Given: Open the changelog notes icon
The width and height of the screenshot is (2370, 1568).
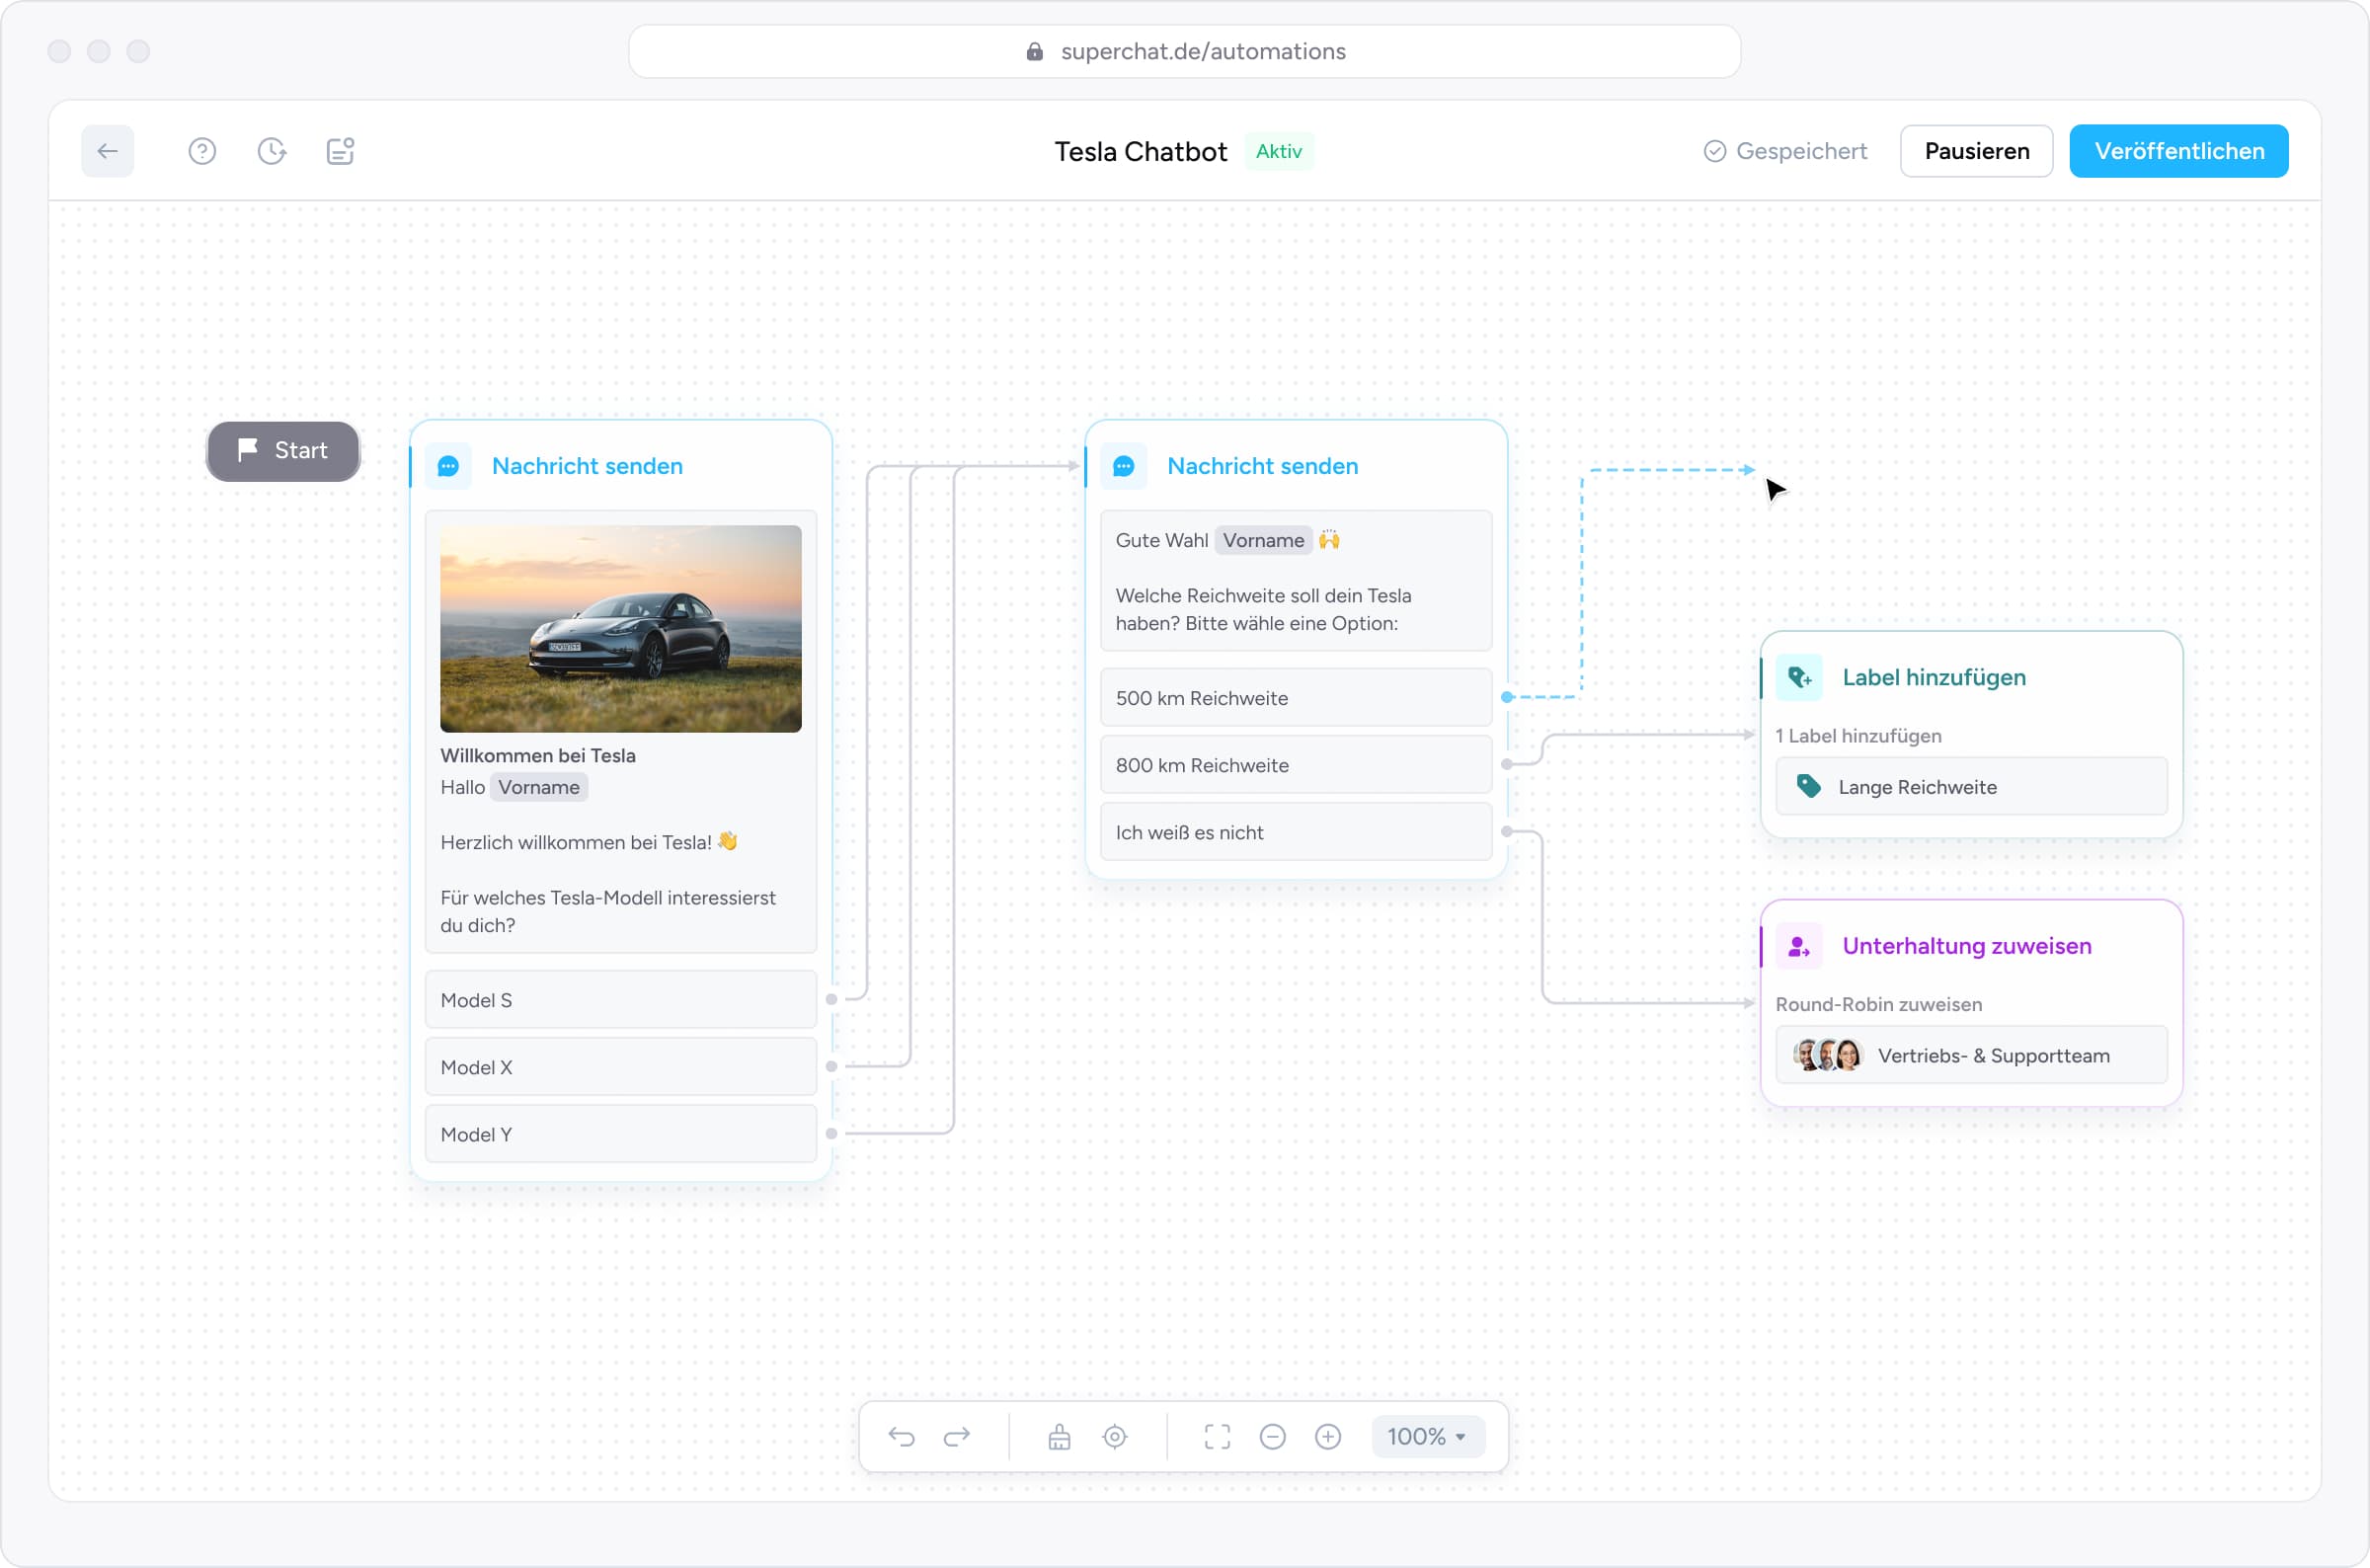Looking at the screenshot, I should tap(339, 150).
